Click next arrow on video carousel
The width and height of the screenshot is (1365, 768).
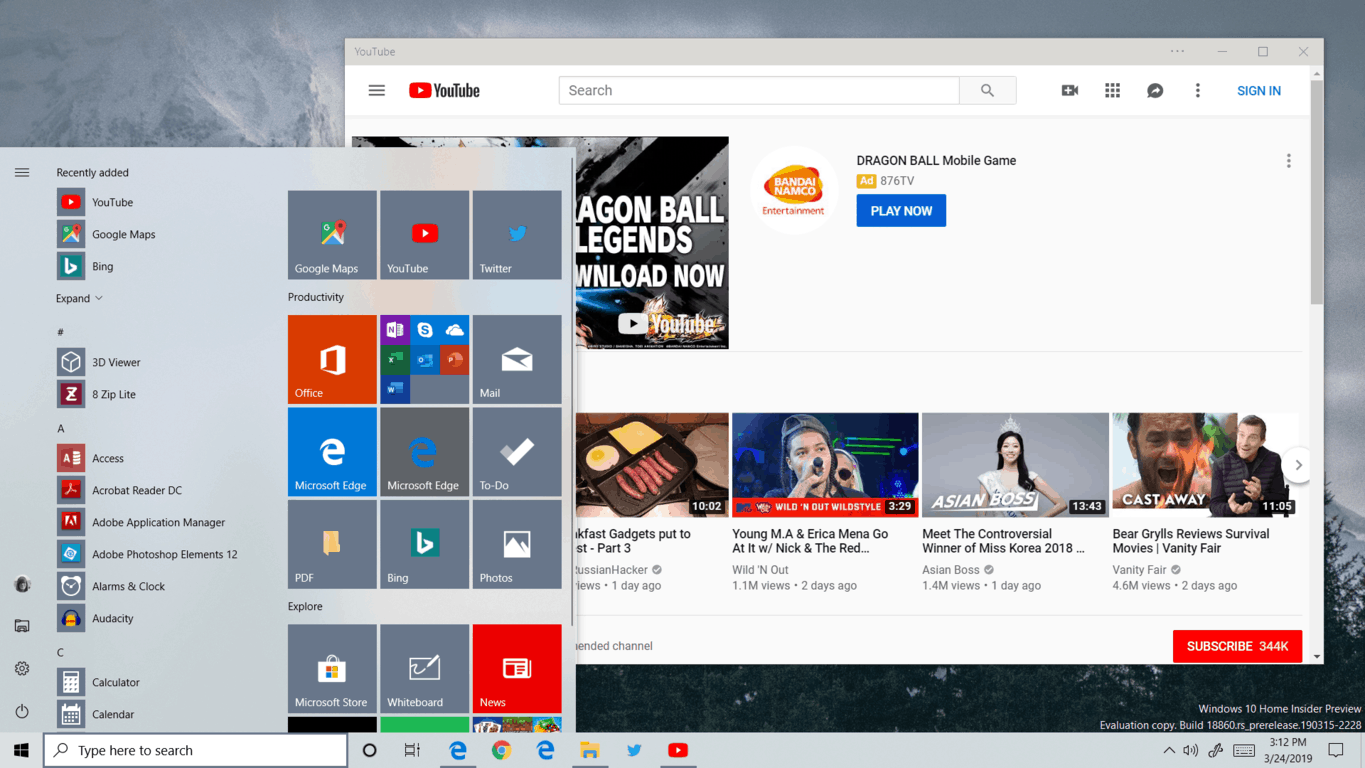point(1298,465)
